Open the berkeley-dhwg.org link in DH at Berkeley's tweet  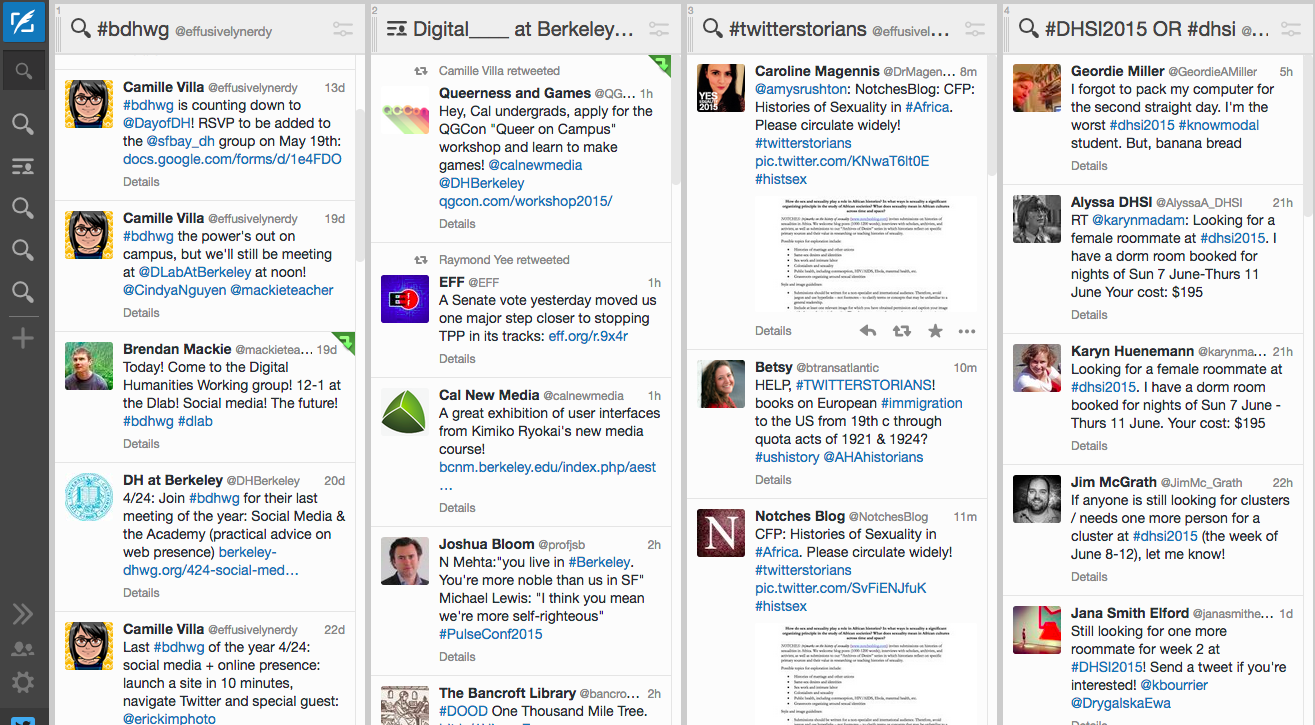point(211,562)
